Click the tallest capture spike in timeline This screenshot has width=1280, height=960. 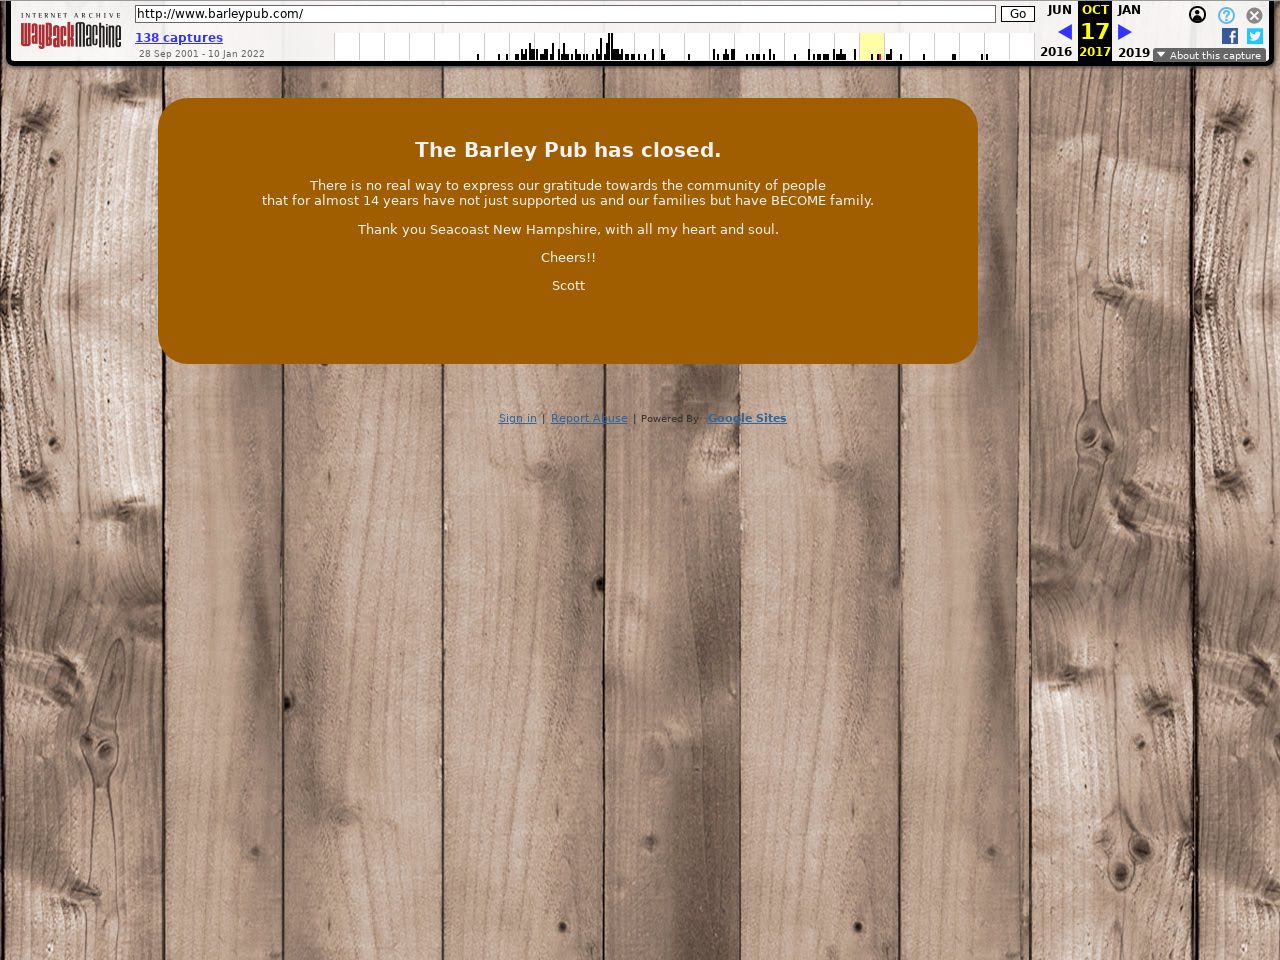click(x=610, y=46)
